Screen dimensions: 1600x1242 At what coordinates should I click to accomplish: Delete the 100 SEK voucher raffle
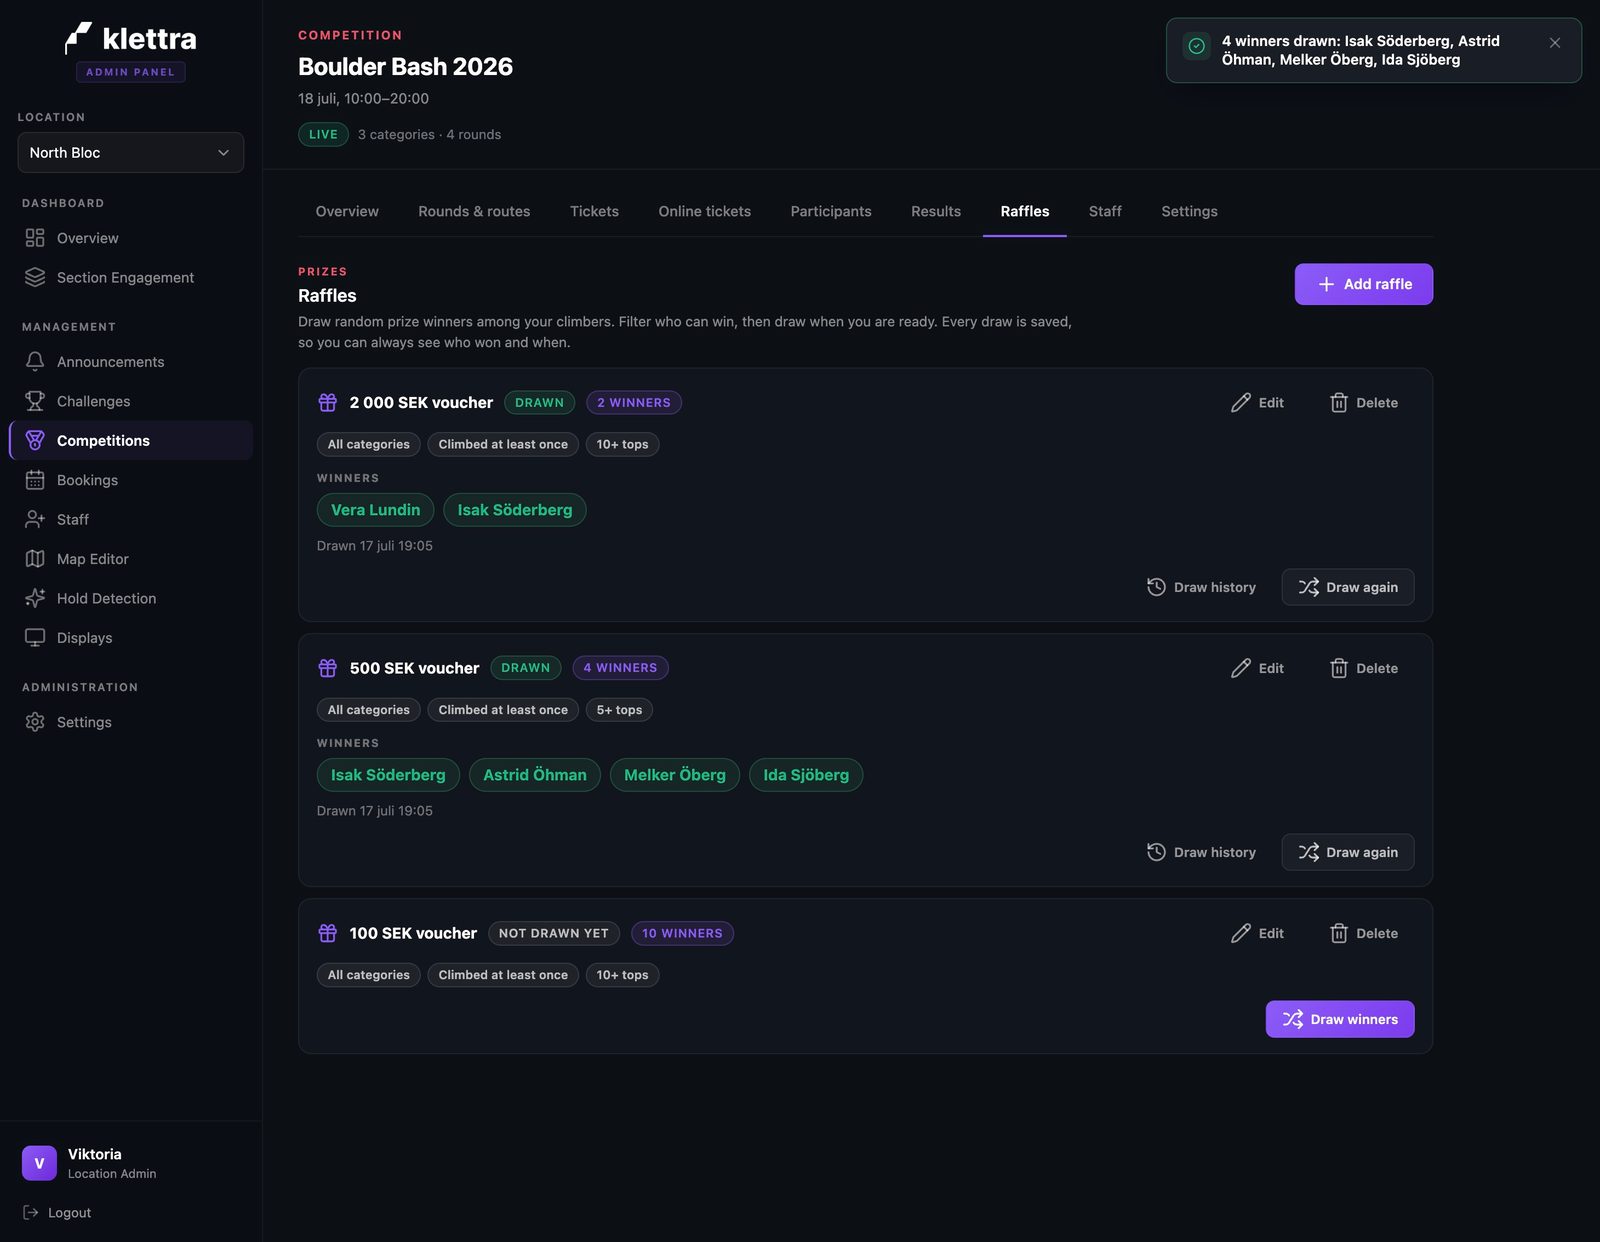pyautogui.click(x=1364, y=933)
